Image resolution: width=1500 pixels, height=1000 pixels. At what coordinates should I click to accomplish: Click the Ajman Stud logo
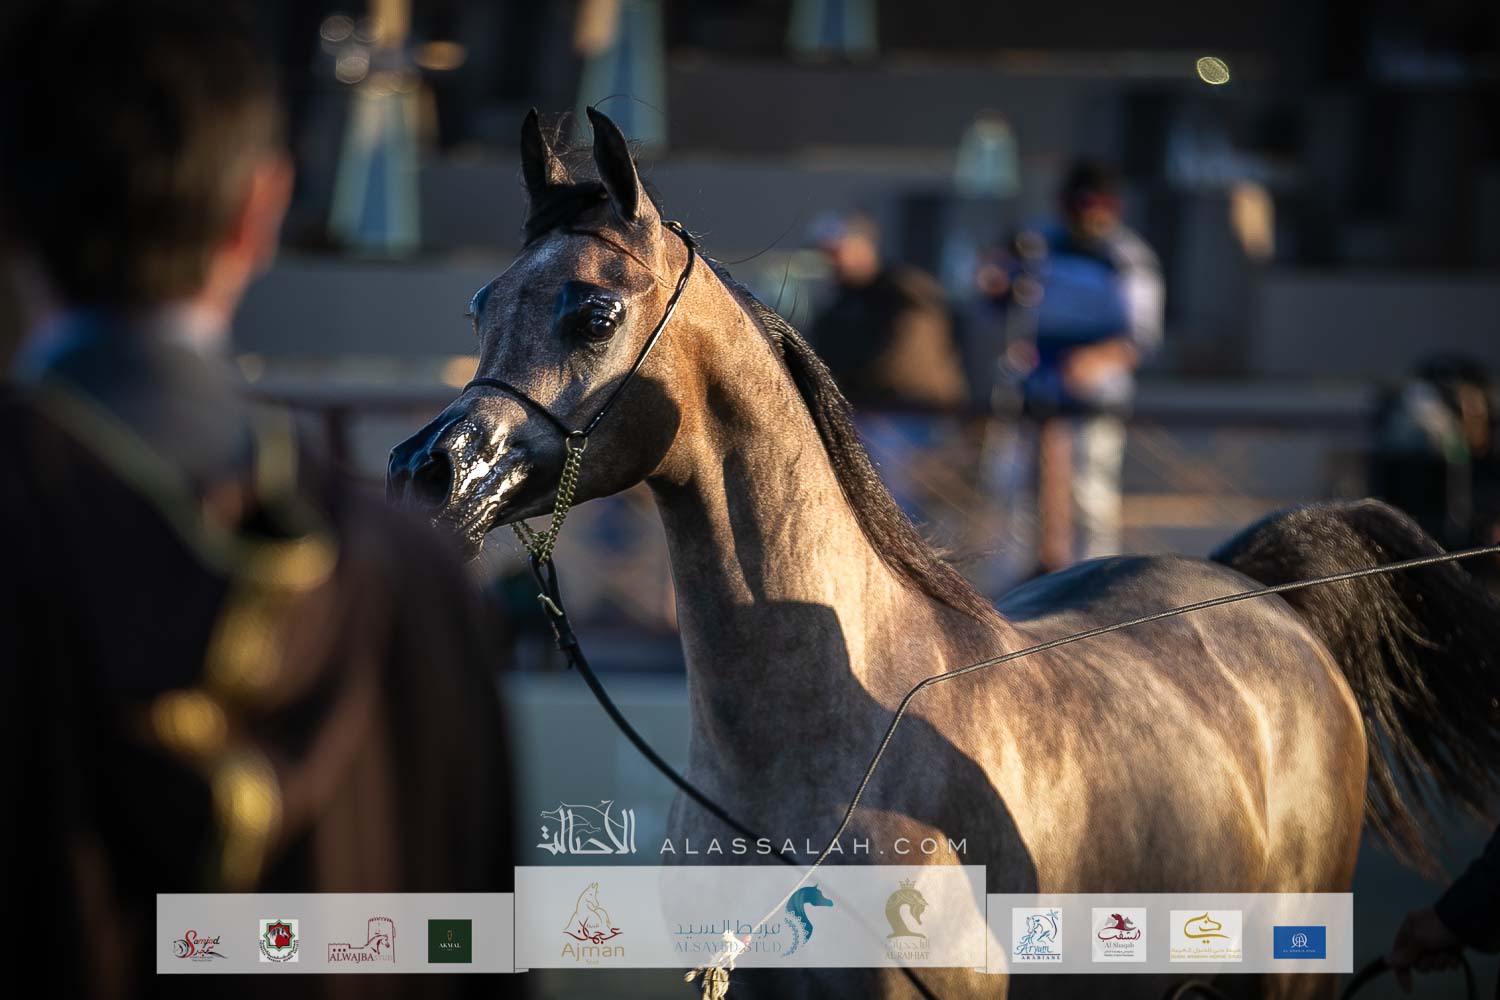coord(593,927)
